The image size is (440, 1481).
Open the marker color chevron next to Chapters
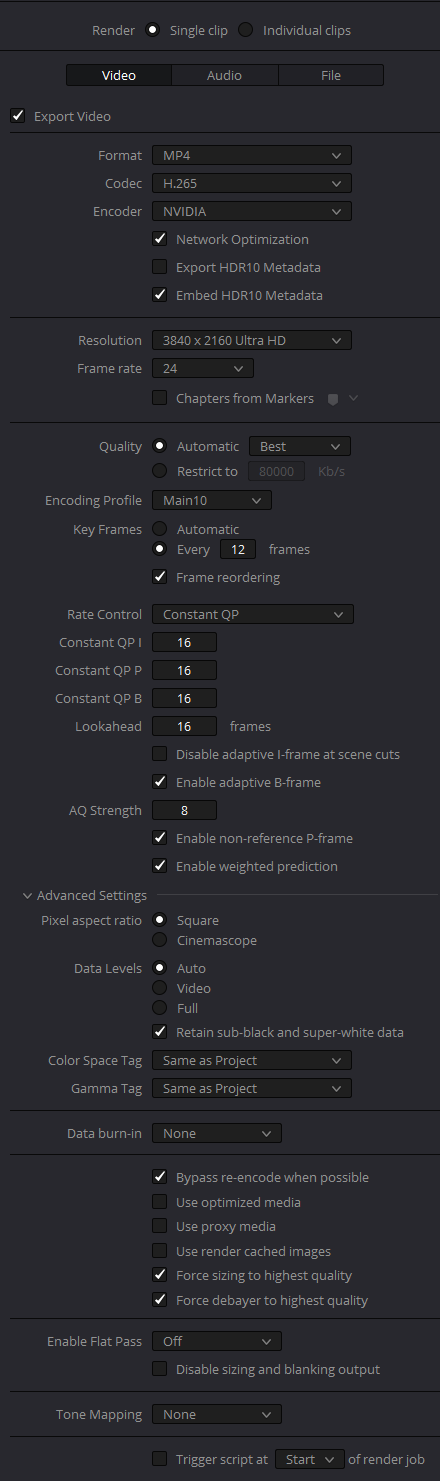[x=353, y=398]
